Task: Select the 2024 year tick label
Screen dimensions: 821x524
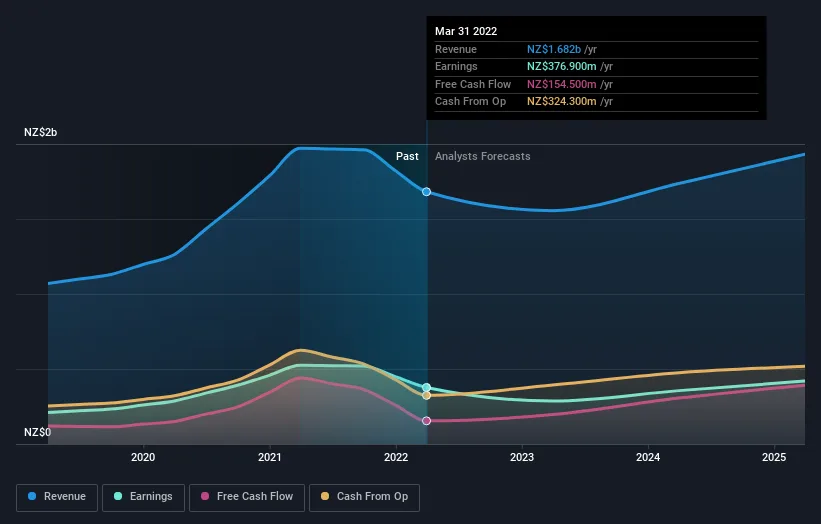Action: (648, 458)
